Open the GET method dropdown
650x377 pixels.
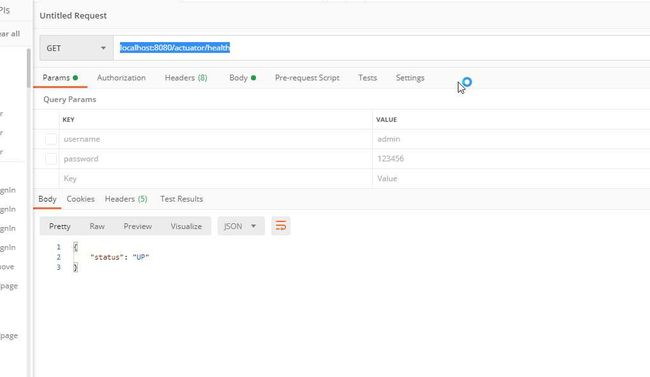pos(76,48)
